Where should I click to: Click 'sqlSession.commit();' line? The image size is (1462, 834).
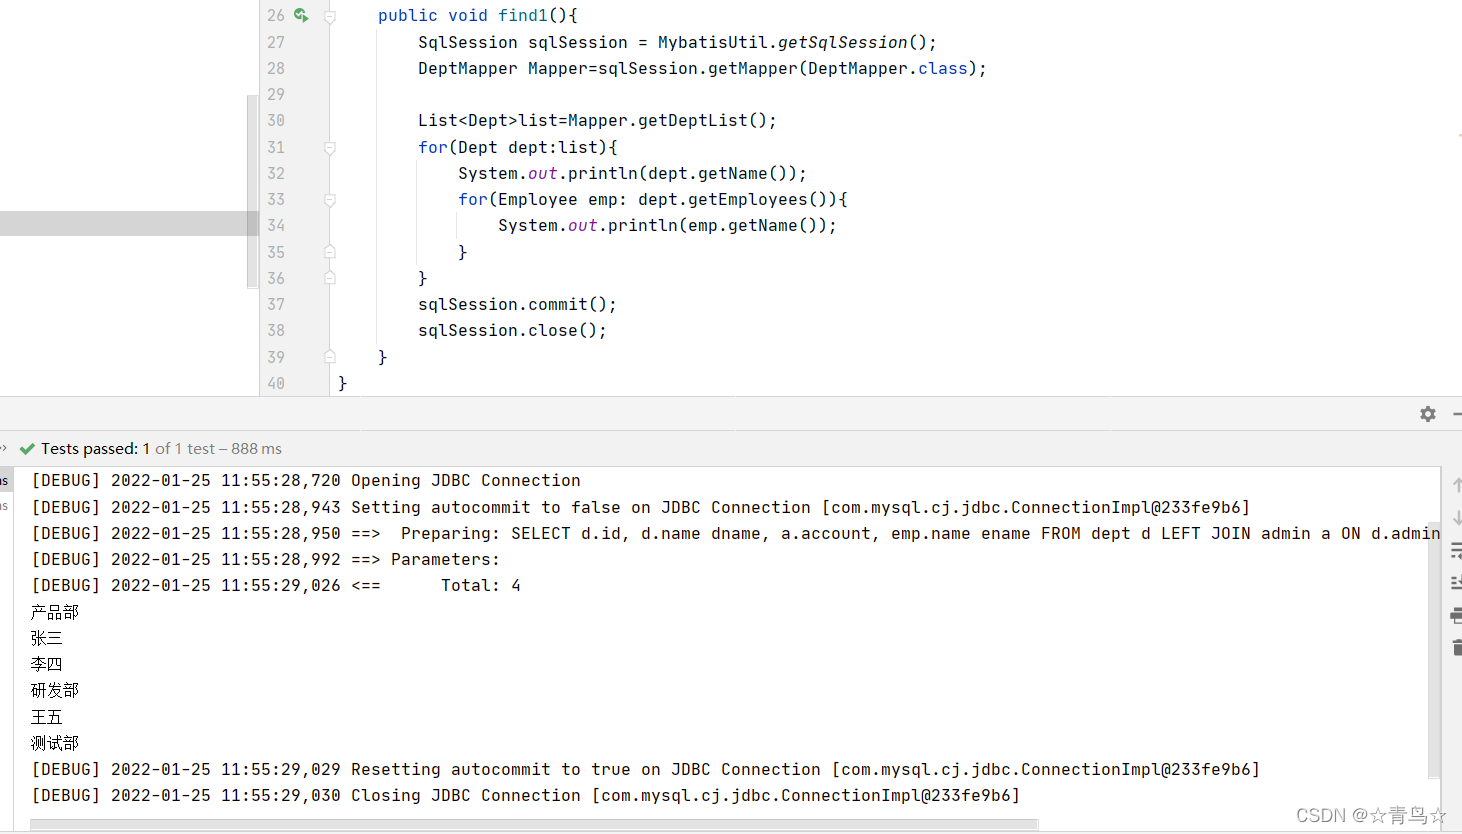click(x=517, y=304)
